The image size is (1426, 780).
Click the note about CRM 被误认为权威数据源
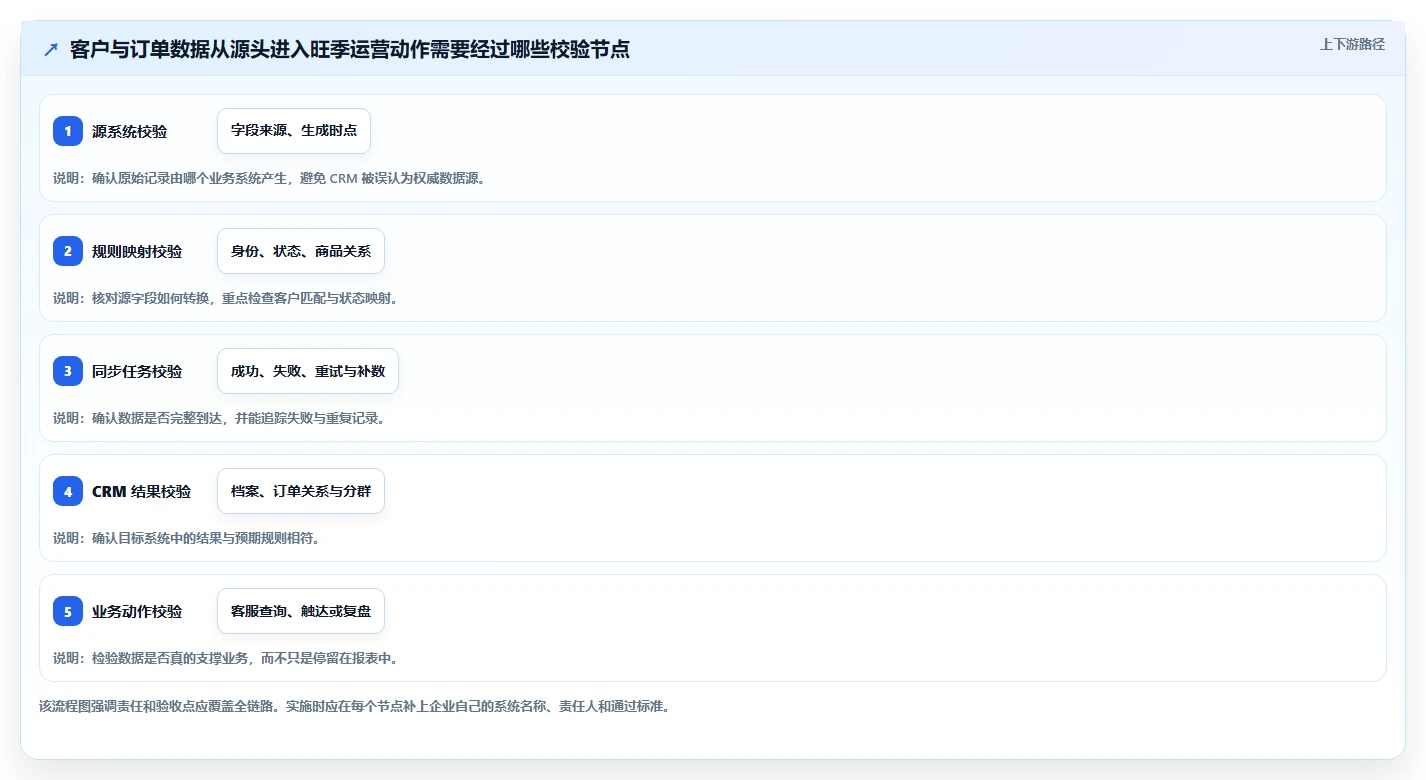[269, 178]
